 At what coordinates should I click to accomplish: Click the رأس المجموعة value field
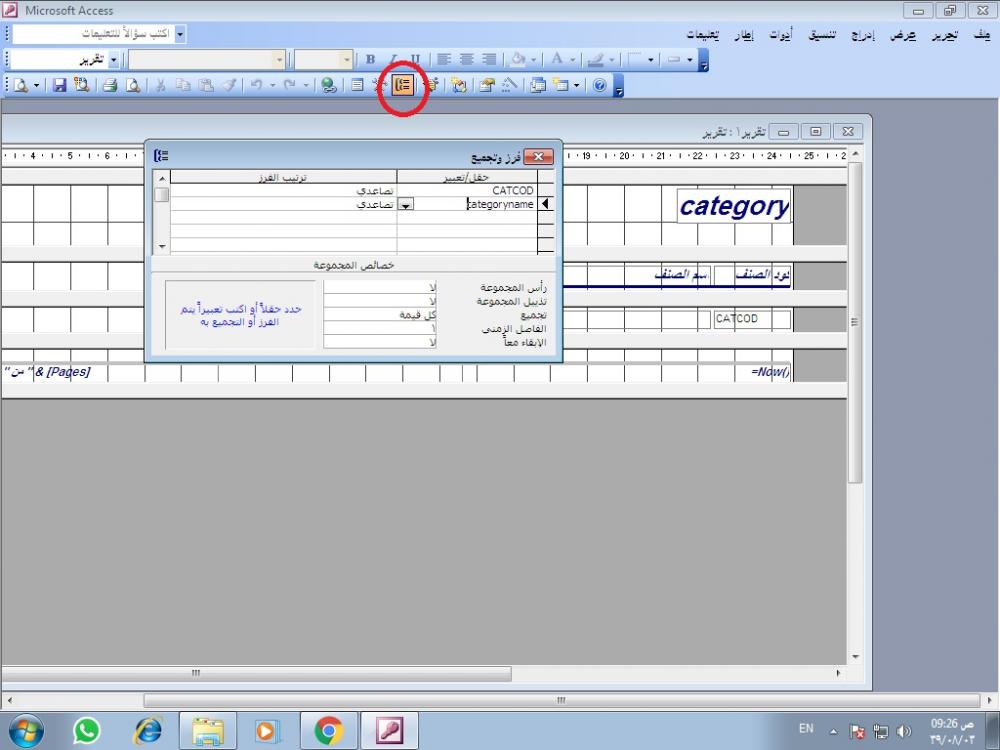click(380, 288)
